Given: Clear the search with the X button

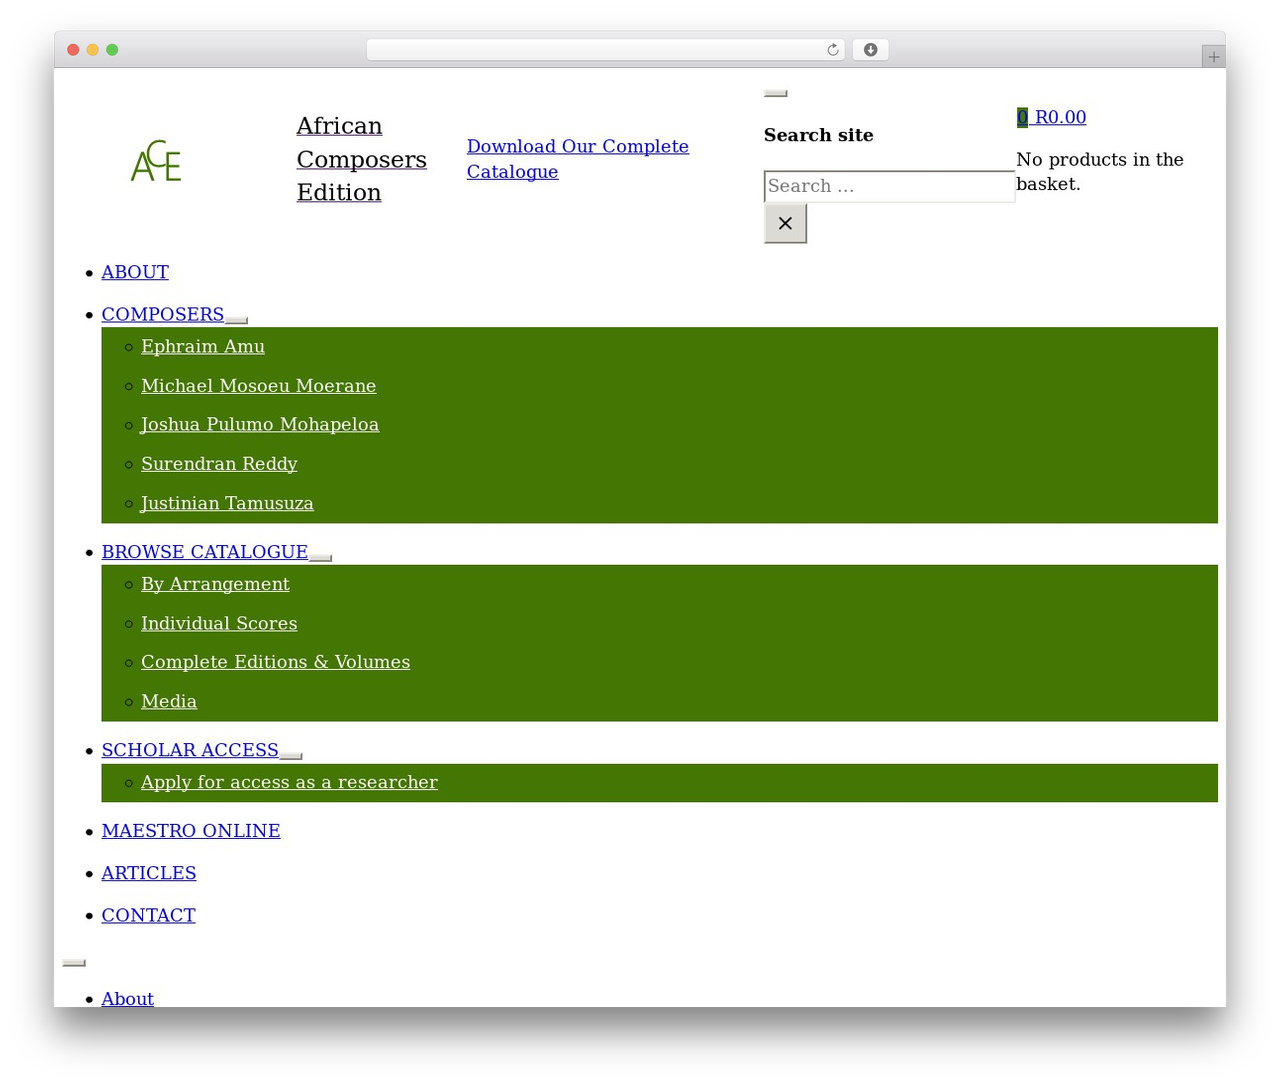Looking at the screenshot, I should (785, 223).
